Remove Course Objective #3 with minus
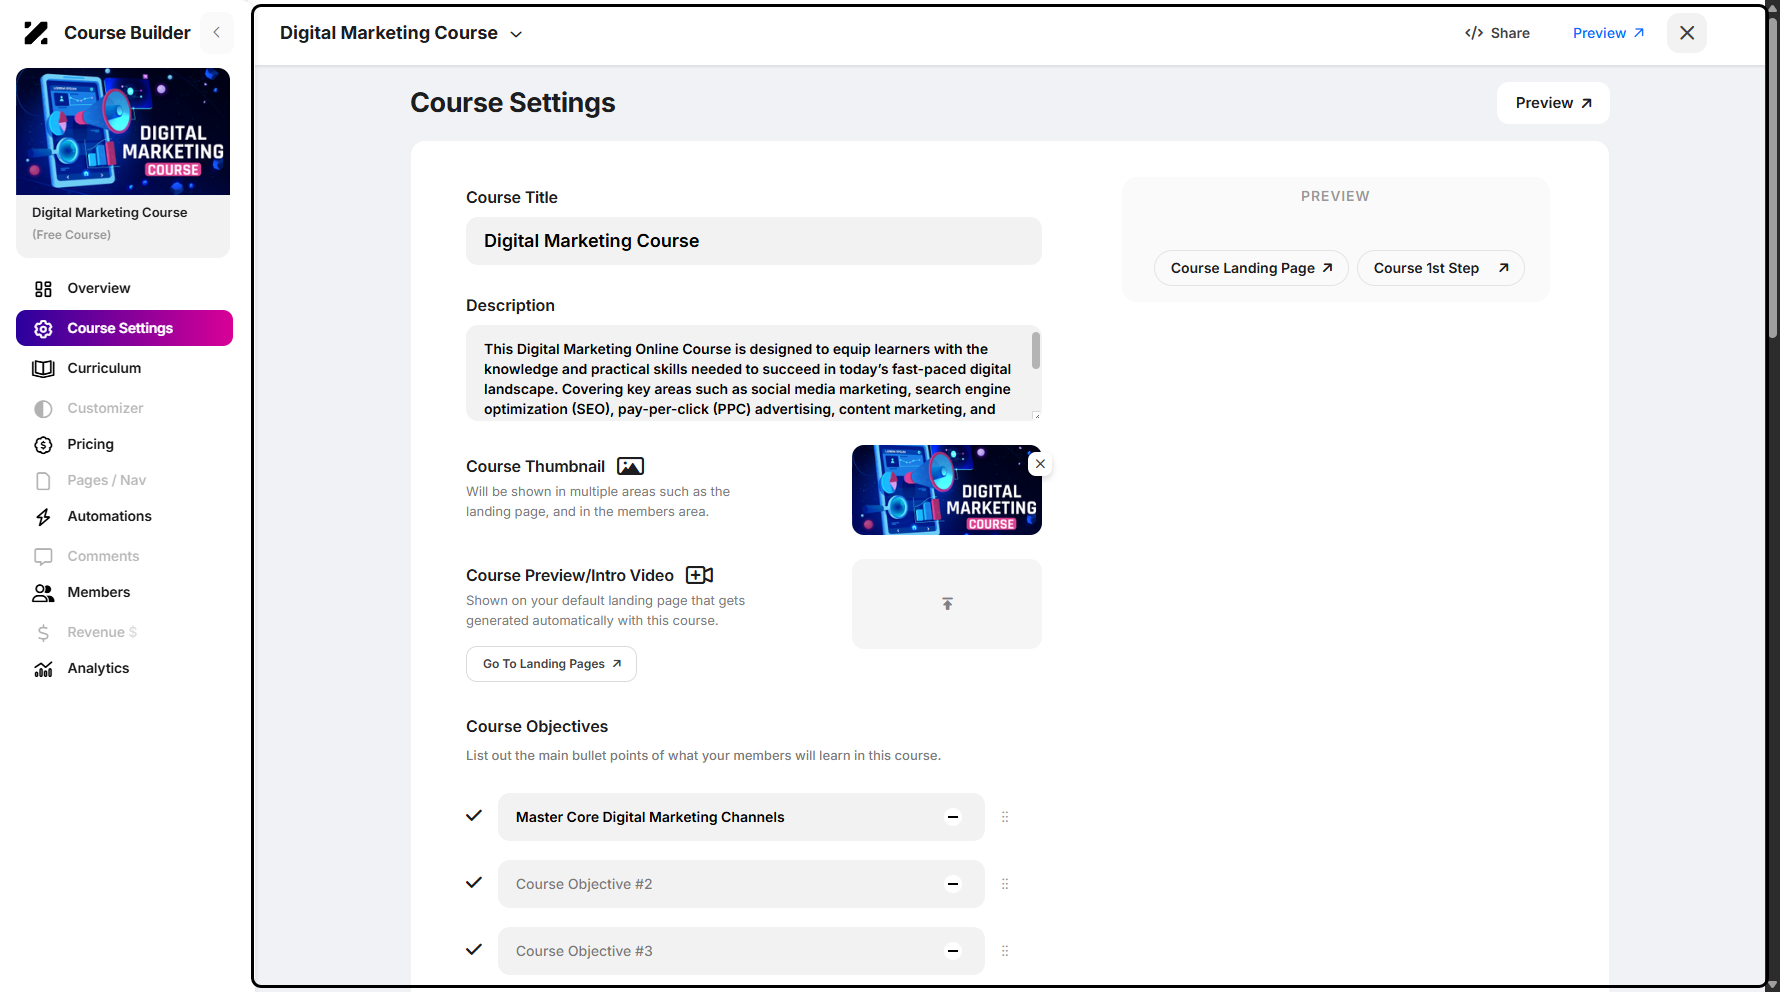Viewport: 1780px width, 992px height. [x=953, y=951]
